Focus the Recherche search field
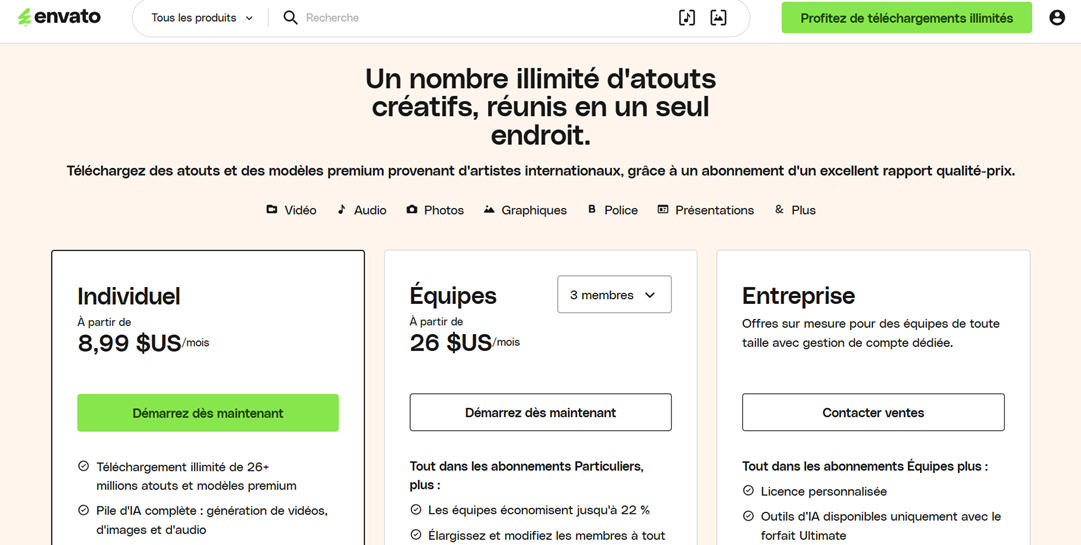Viewport: 1081px width, 545px height. [x=480, y=18]
